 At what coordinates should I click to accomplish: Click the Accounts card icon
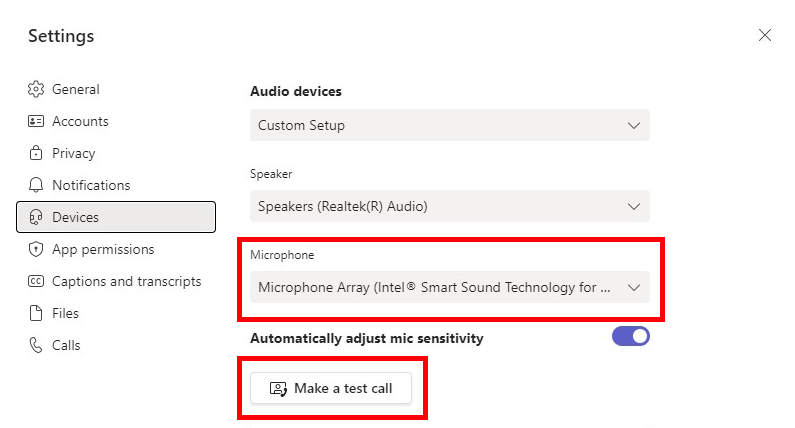(36, 121)
